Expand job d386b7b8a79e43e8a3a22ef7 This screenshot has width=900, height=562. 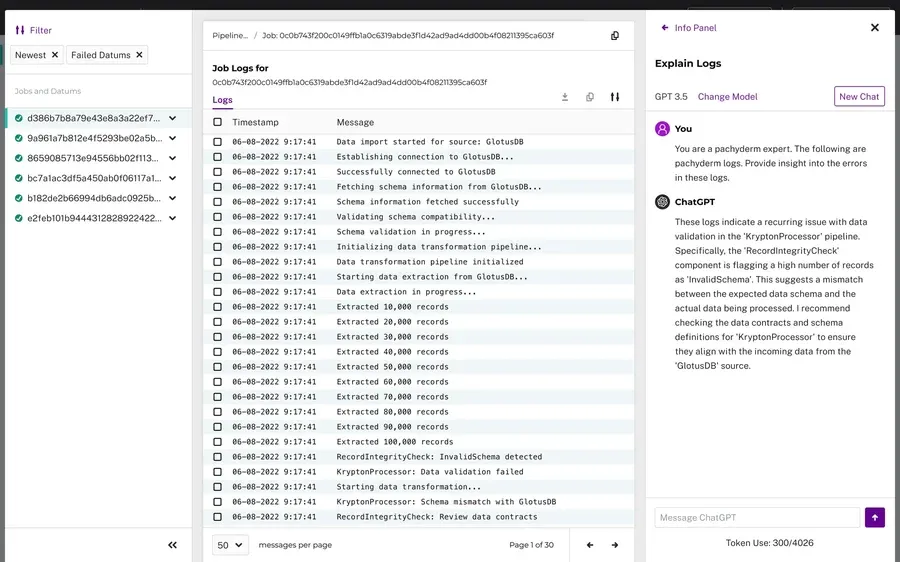[x=172, y=118]
